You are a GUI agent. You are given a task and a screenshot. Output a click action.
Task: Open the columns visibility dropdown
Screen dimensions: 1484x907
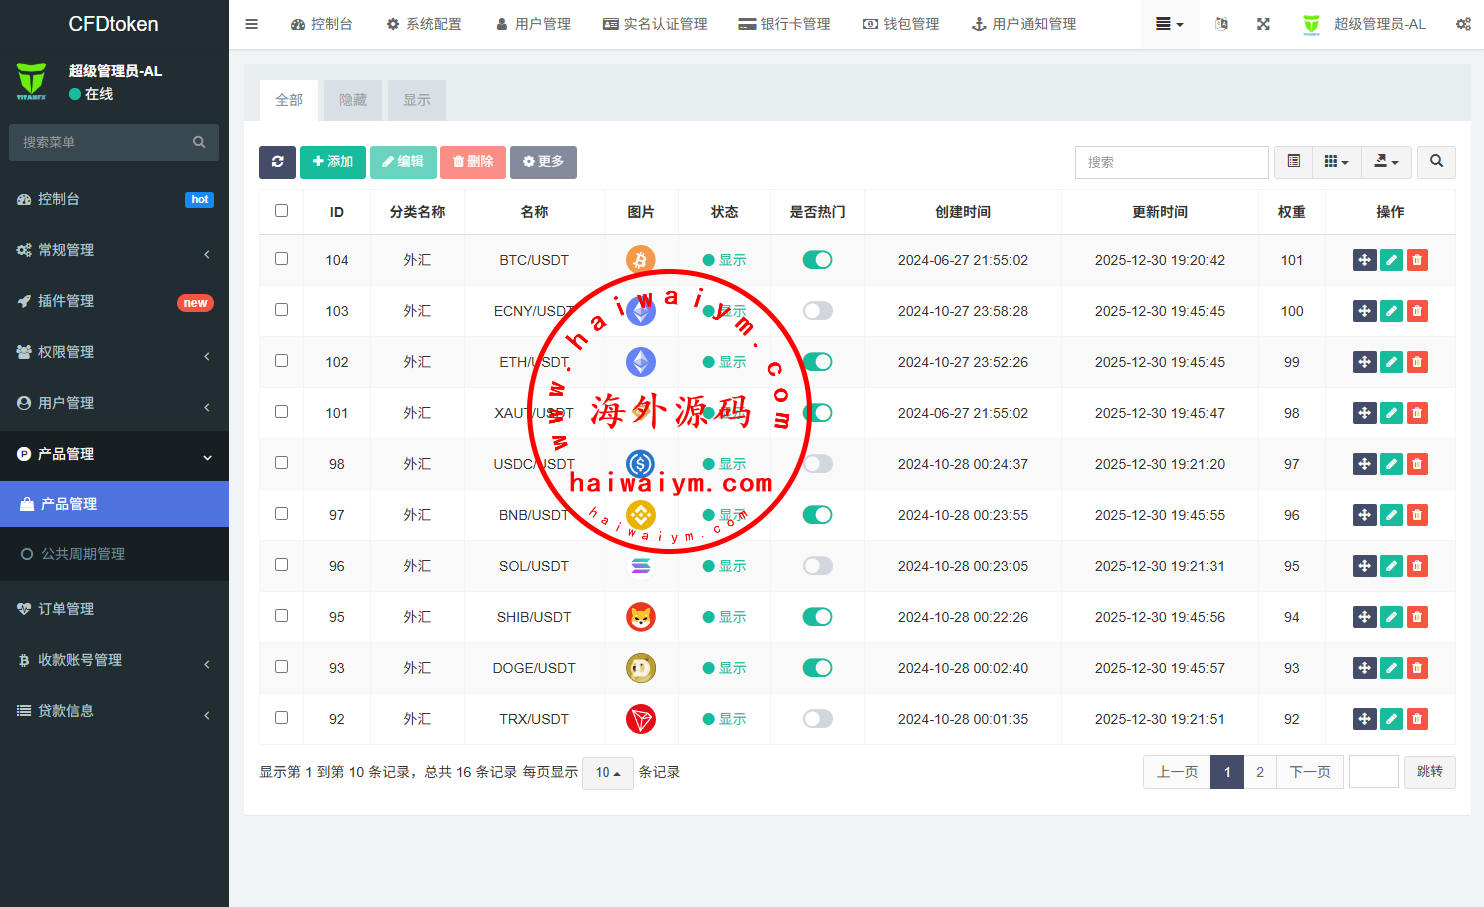1336,162
